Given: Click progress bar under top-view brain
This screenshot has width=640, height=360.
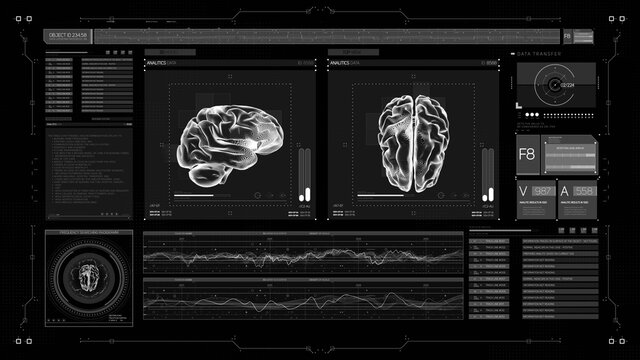Looking at the screenshot, I should [x=385, y=196].
